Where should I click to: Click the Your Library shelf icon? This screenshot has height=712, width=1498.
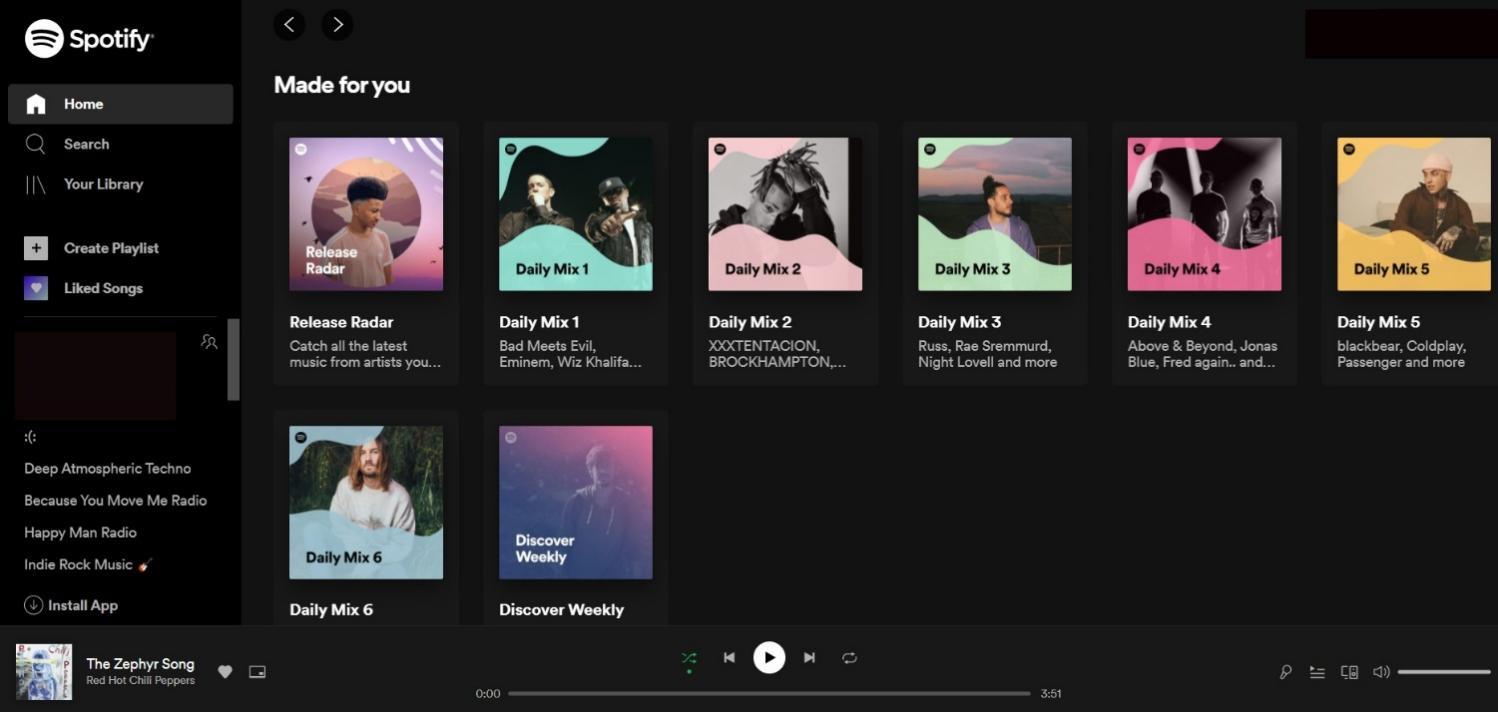pos(36,184)
